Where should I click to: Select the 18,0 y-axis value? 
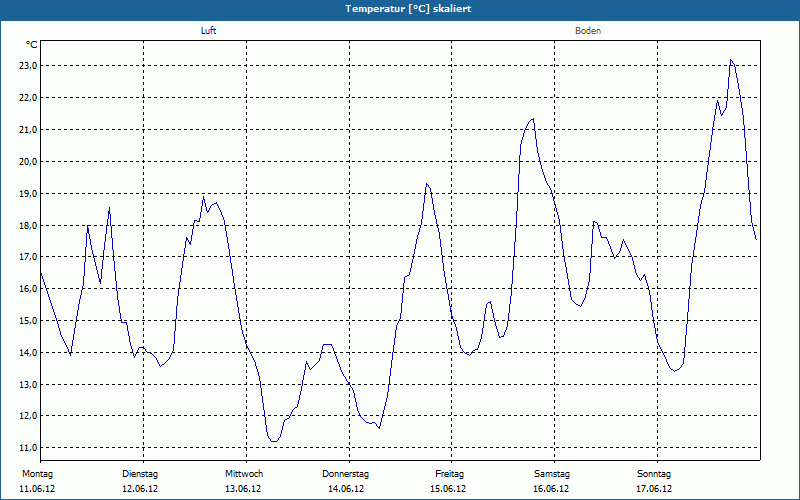[28, 226]
